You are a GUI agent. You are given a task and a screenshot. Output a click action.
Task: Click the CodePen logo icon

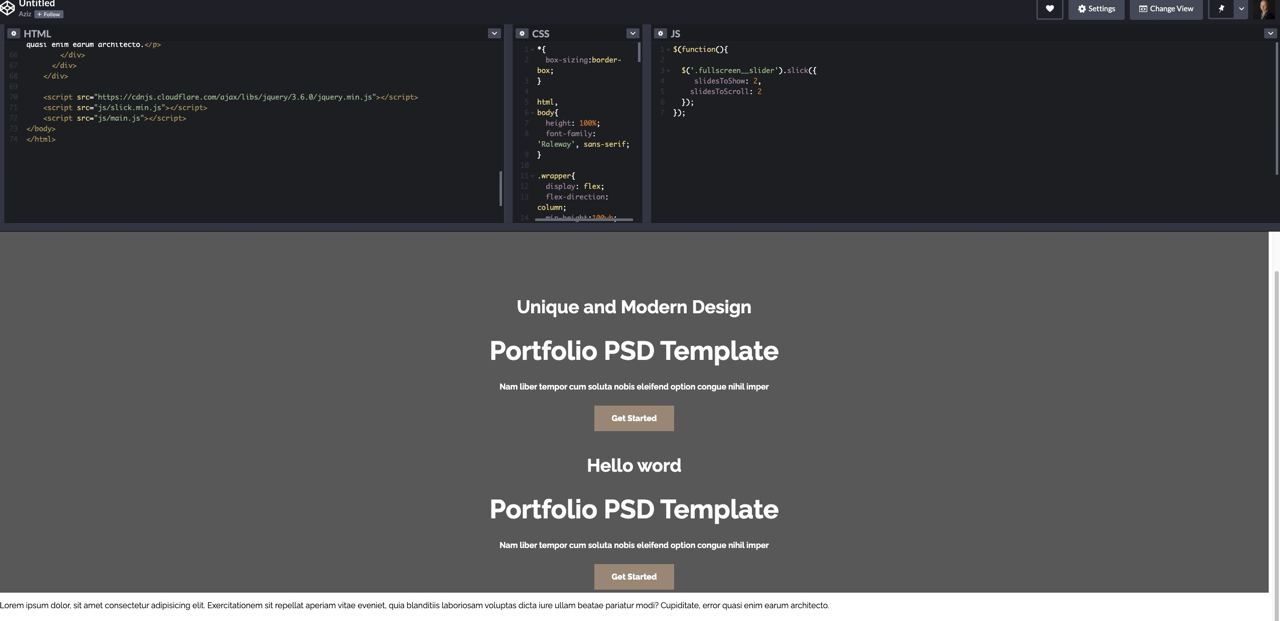(x=7, y=8)
